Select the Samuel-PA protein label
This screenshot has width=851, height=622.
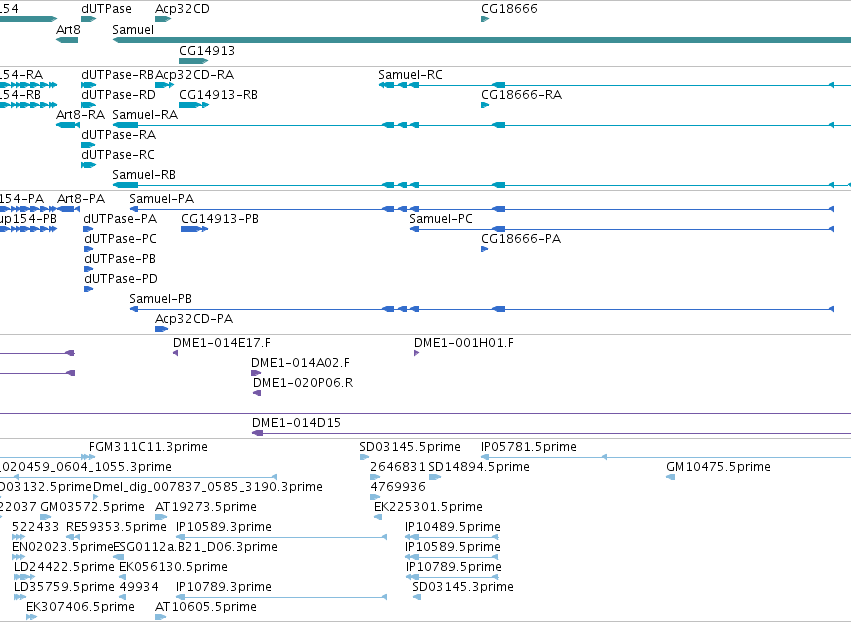(162, 199)
